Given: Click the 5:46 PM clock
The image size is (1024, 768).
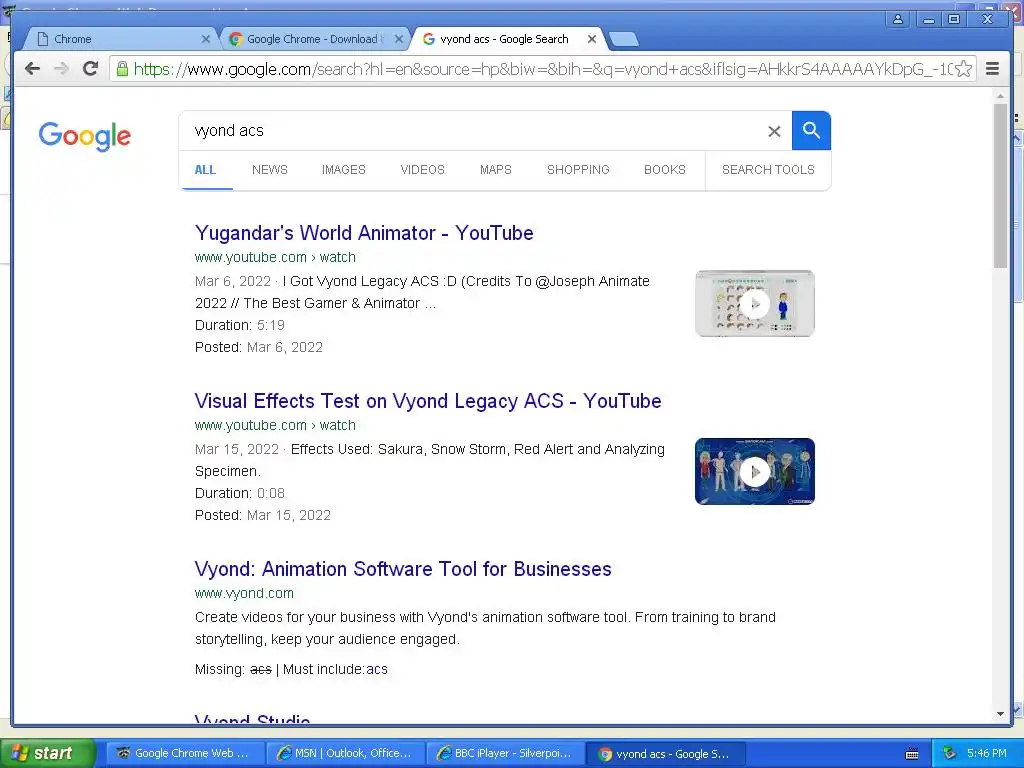Looking at the screenshot, I should [987, 754].
